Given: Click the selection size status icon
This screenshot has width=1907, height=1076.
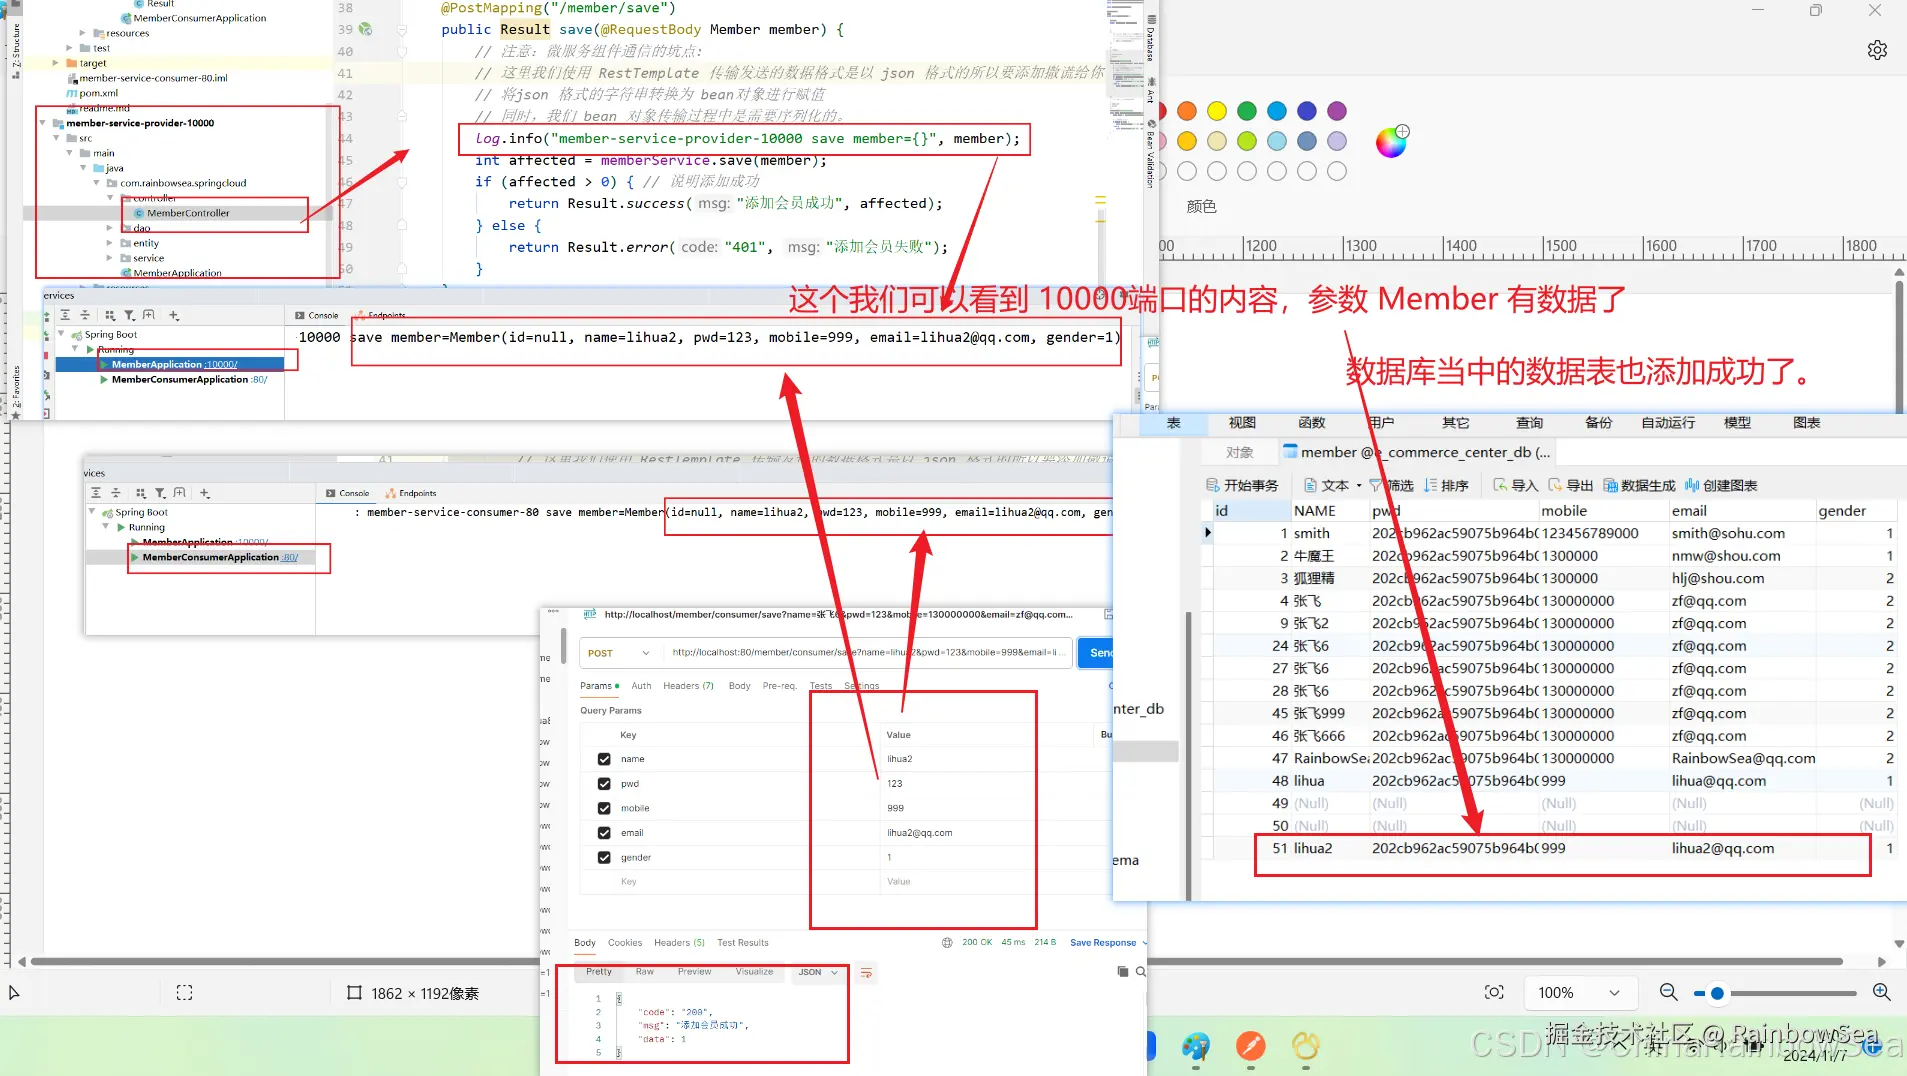Looking at the screenshot, I should click(x=184, y=993).
